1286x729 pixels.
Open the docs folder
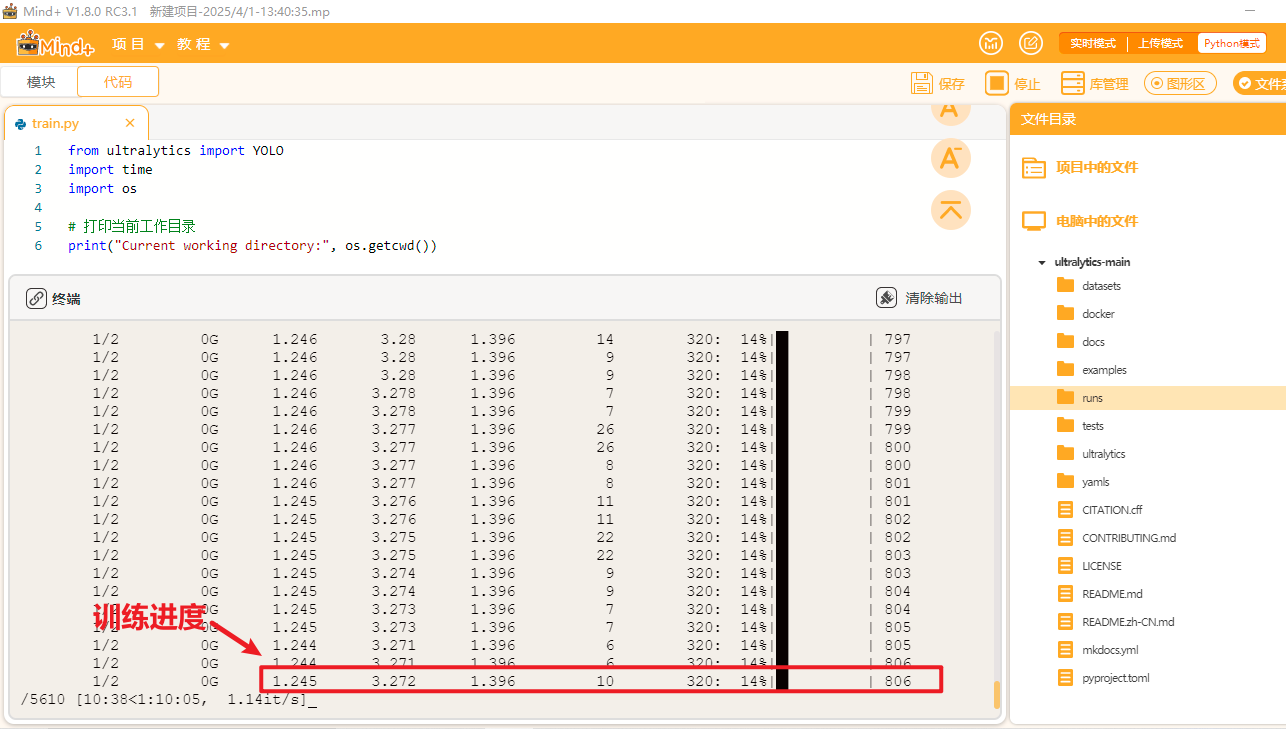pyautogui.click(x=1081, y=342)
